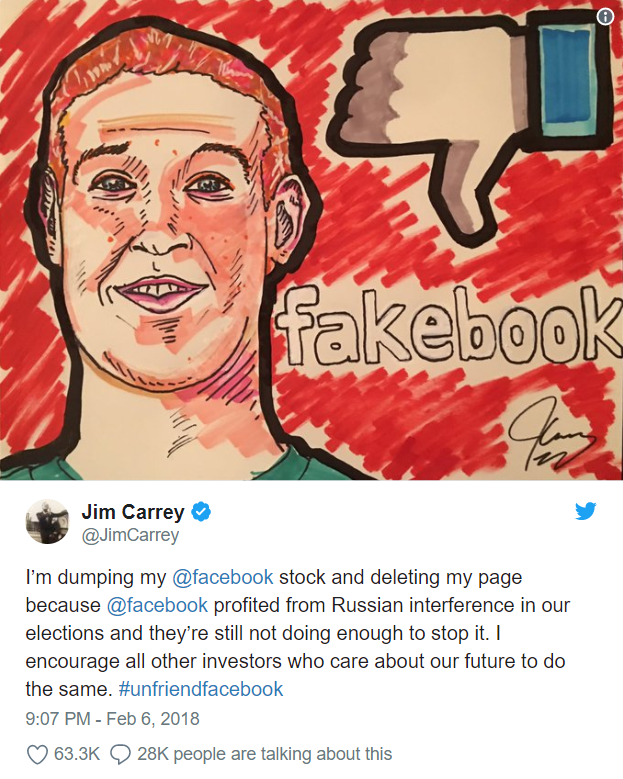
Task: Open "28K people are talking about this"
Action: (x=265, y=754)
